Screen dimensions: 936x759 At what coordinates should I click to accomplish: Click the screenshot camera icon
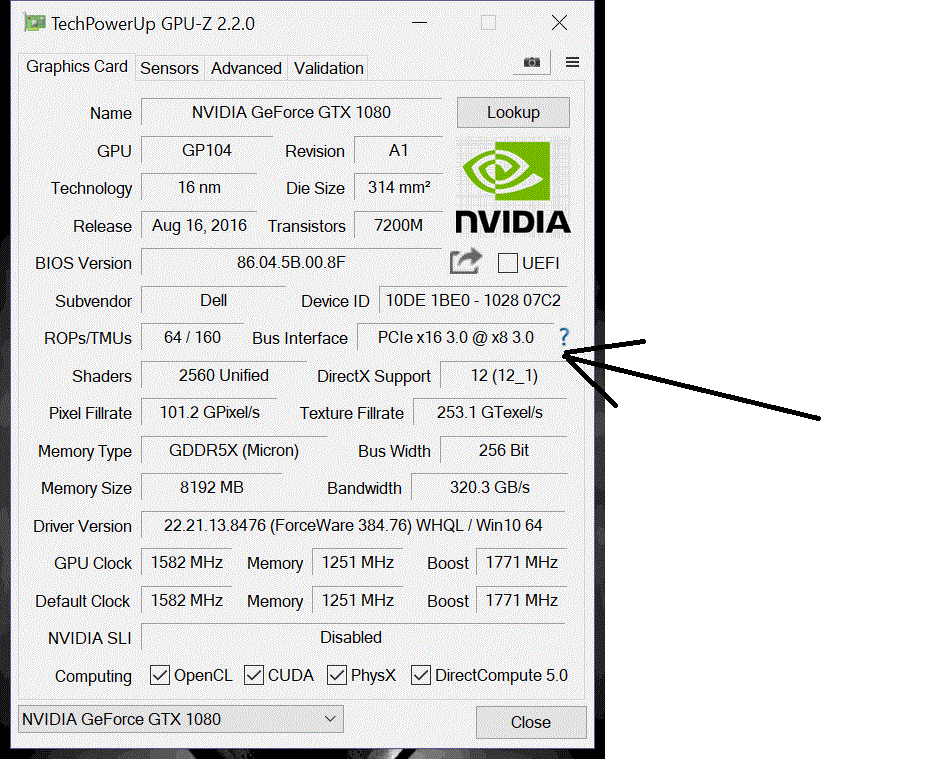click(532, 62)
